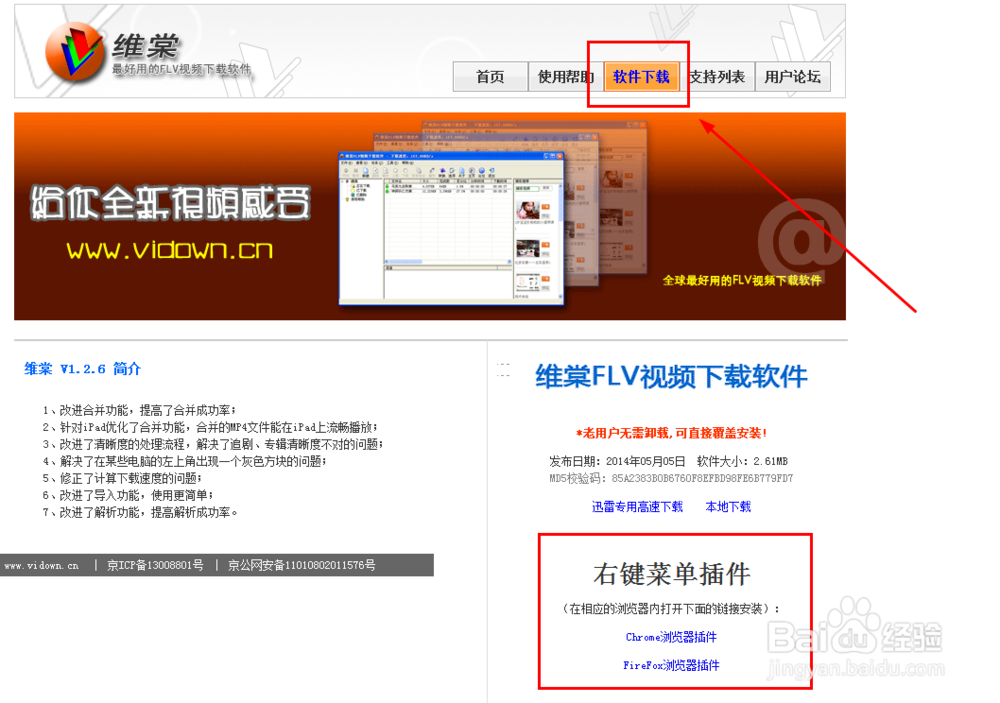1000x703 pixels.
Task: Click changelog item 4 灰色方块的问题
Action: coord(184,461)
